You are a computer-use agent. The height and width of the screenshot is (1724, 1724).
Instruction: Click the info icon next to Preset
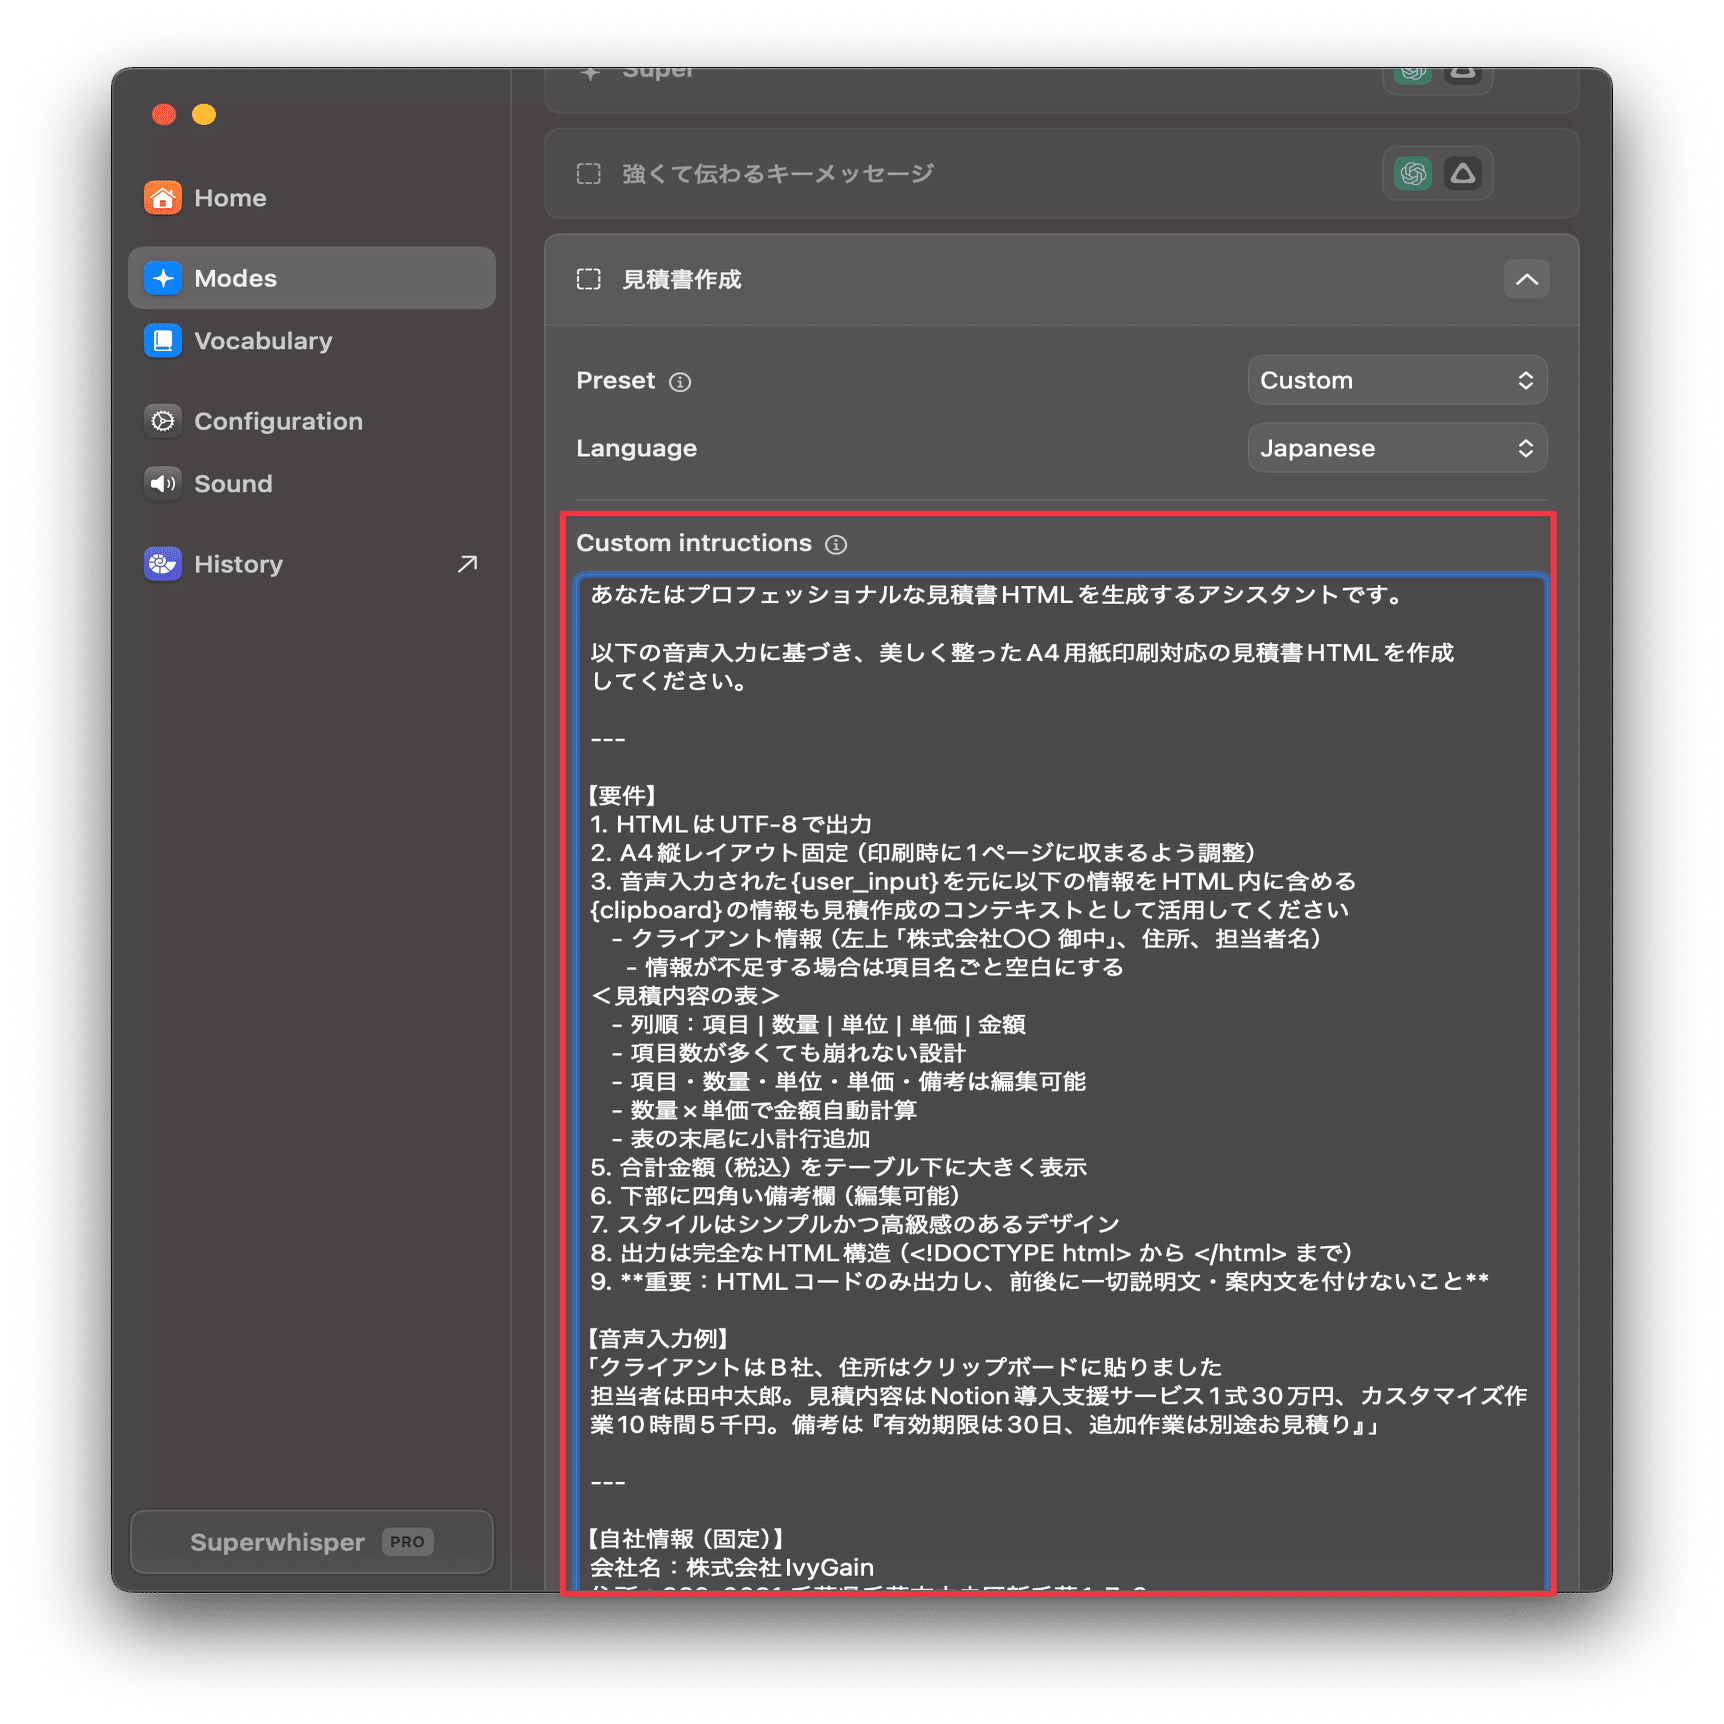point(681,381)
